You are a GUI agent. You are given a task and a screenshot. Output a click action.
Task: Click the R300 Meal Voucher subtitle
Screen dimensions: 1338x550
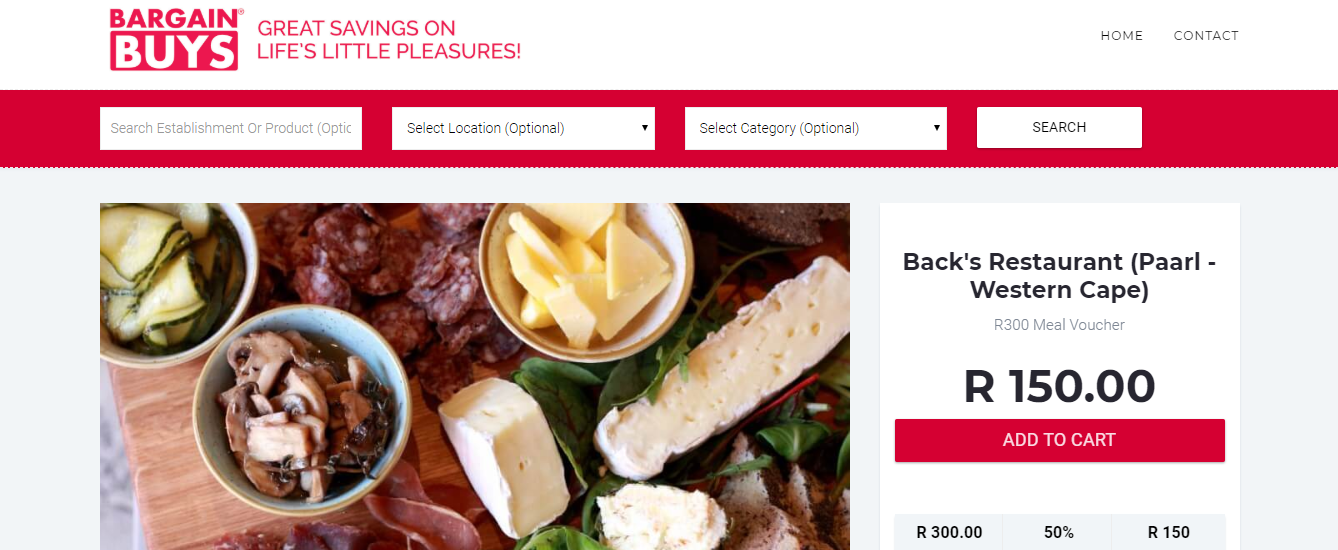coord(1059,325)
